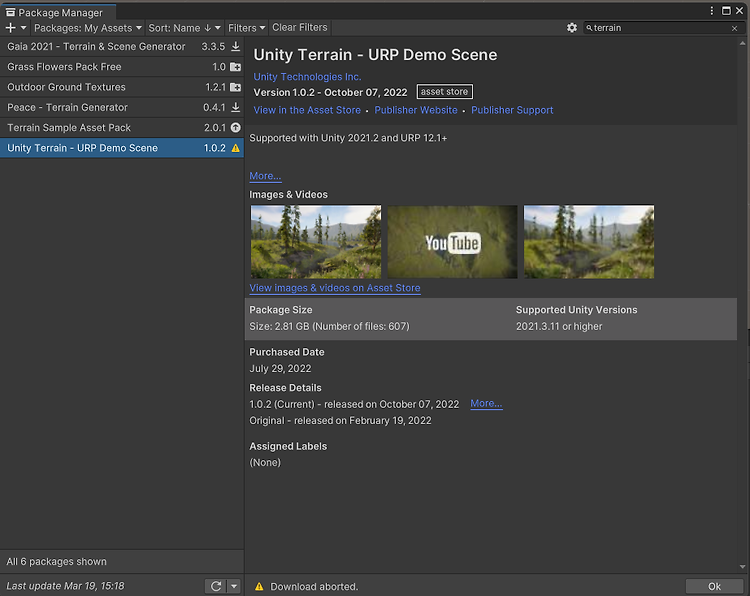This screenshot has height=596, width=750.
Task: Select Terrain Sample Asset Pack package
Action: click(x=121, y=128)
